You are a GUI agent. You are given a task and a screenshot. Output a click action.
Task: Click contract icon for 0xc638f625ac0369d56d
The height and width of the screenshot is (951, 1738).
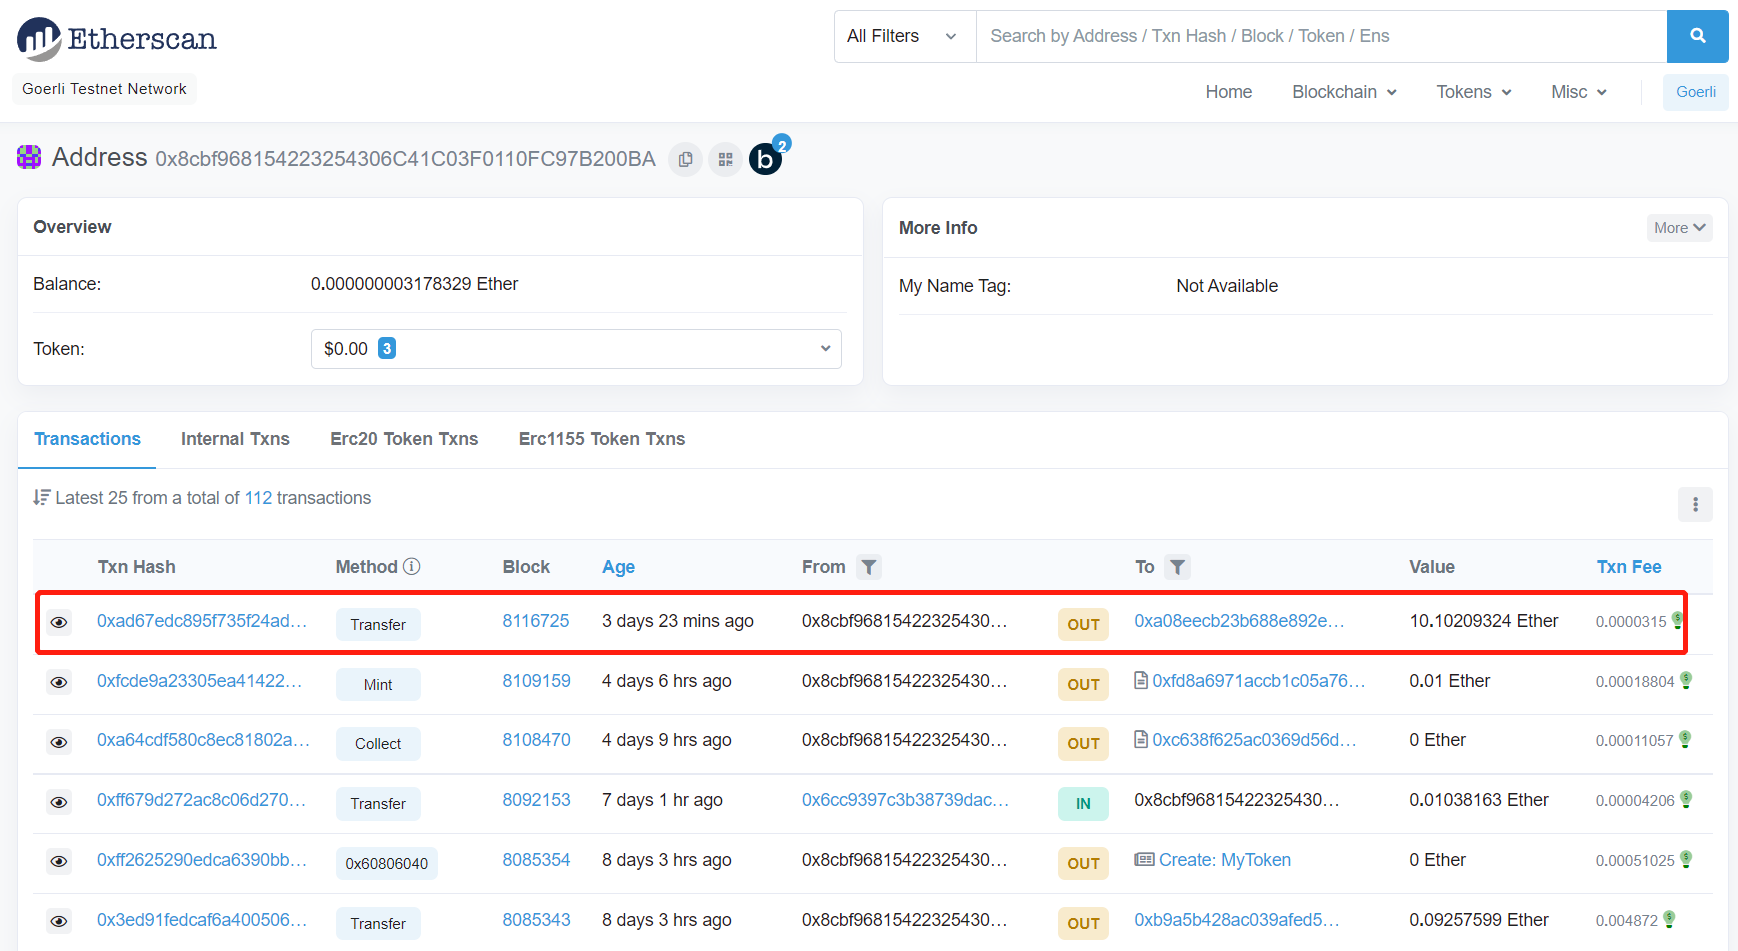coord(1141,739)
